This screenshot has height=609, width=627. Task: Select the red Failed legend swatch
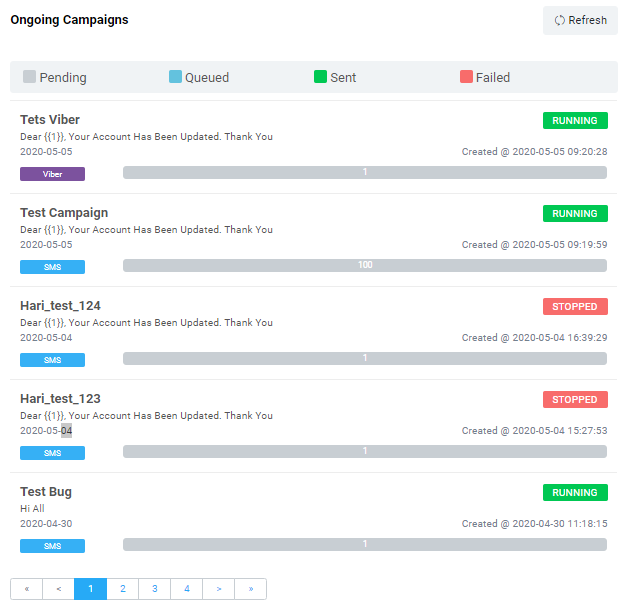[x=466, y=77]
